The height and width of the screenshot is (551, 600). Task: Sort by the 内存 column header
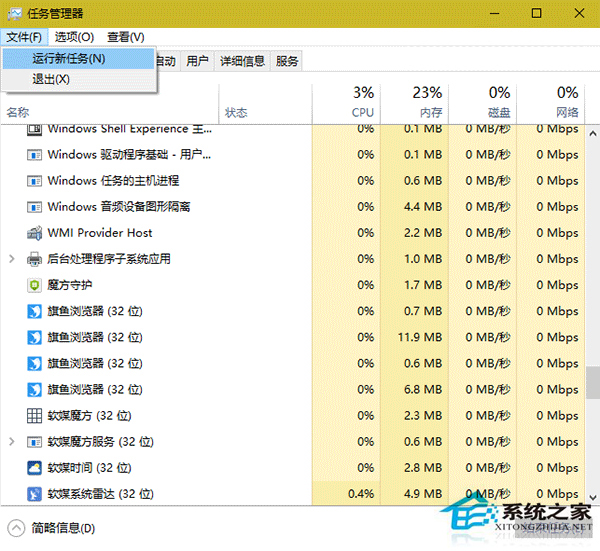point(414,103)
